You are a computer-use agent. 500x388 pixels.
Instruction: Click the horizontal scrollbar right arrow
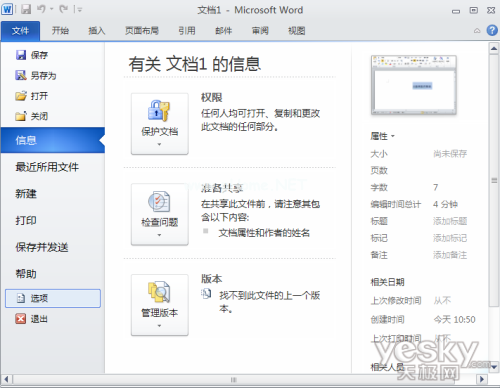click(x=481, y=379)
